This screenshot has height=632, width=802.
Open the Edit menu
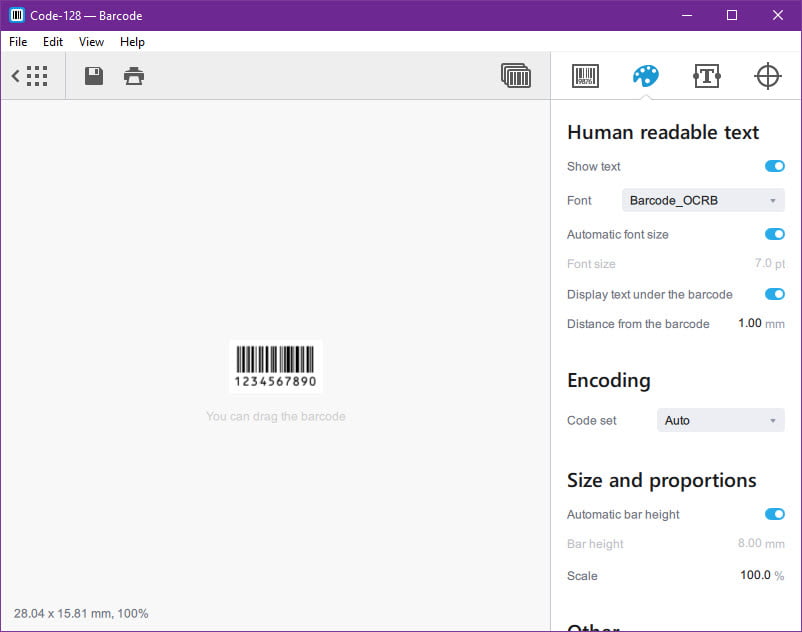[53, 42]
